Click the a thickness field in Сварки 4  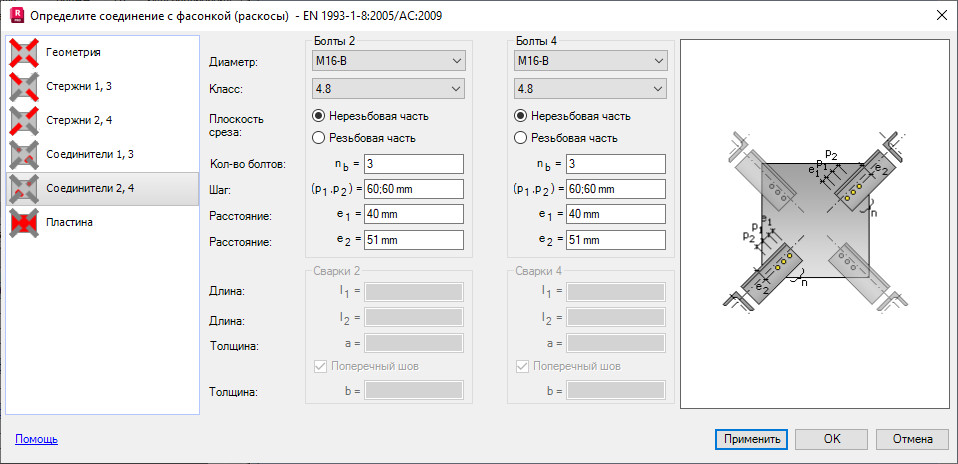[x=616, y=343]
